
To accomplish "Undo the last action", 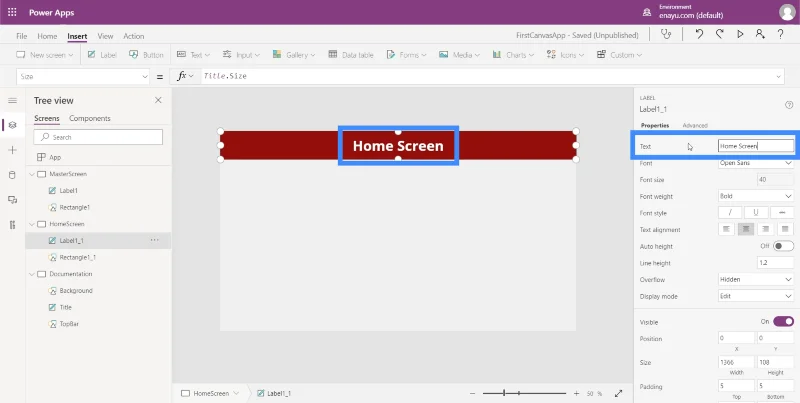I will pyautogui.click(x=699, y=35).
